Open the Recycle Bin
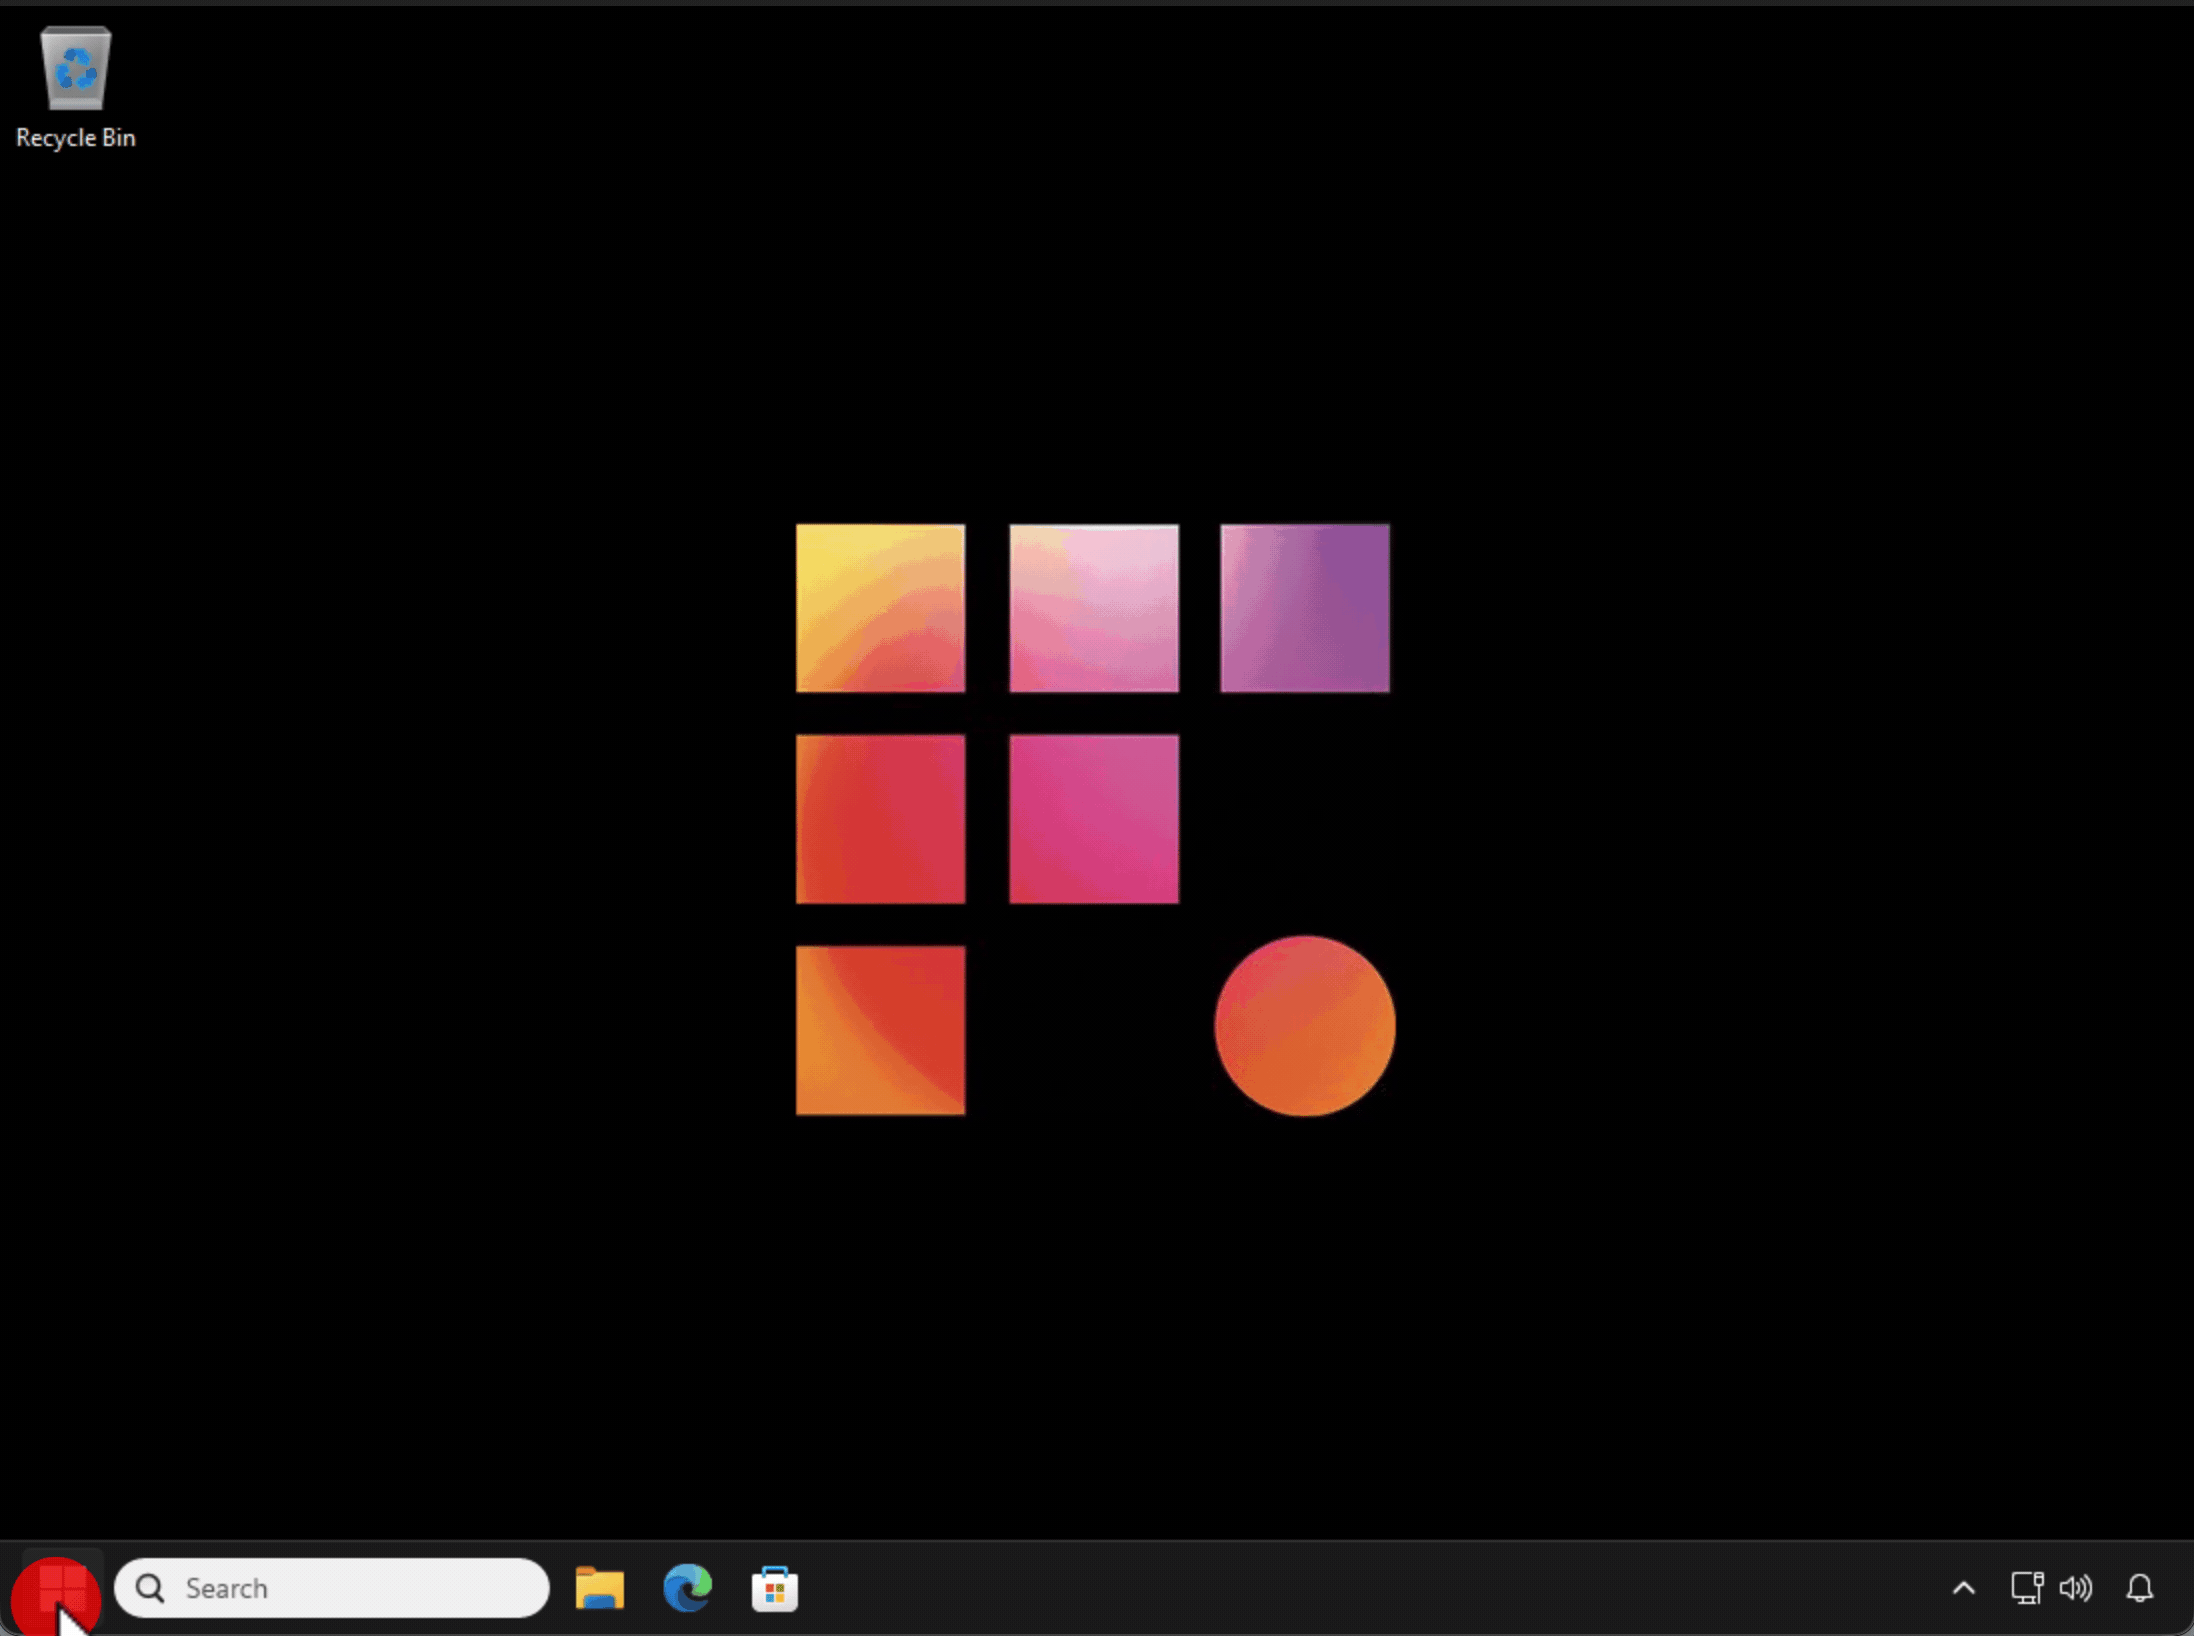 [75, 68]
